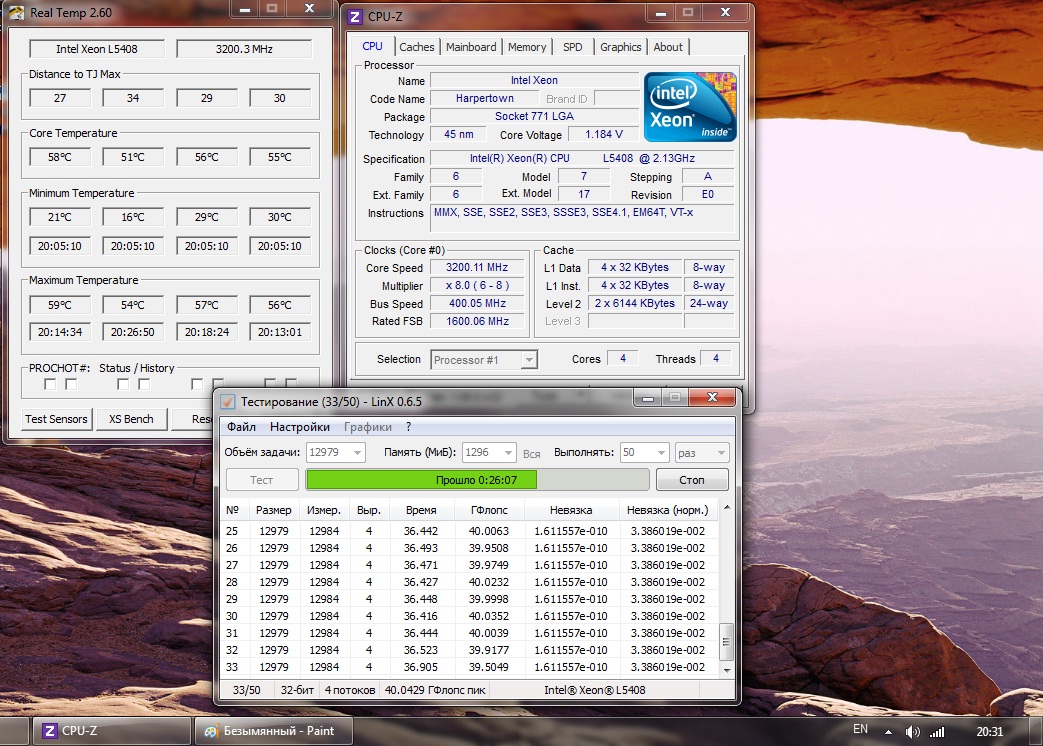This screenshot has width=1043, height=746.
Task: Switch to the Graphics tab
Action: pyautogui.click(x=620, y=47)
